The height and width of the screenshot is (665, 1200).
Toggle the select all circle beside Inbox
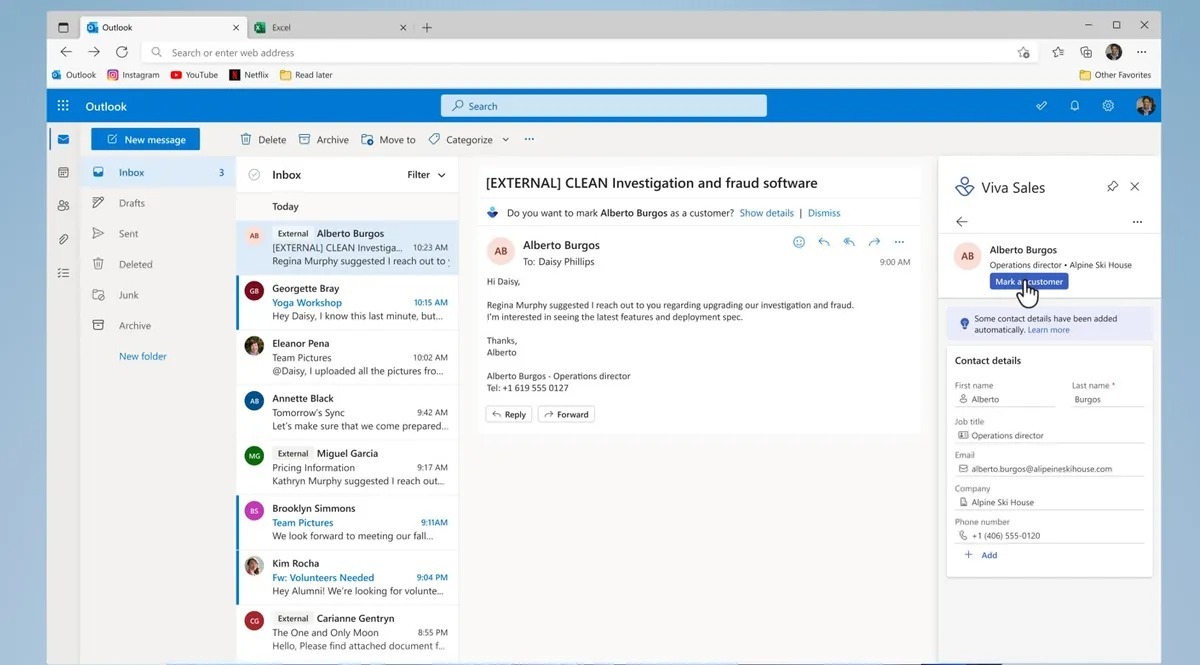coord(254,175)
